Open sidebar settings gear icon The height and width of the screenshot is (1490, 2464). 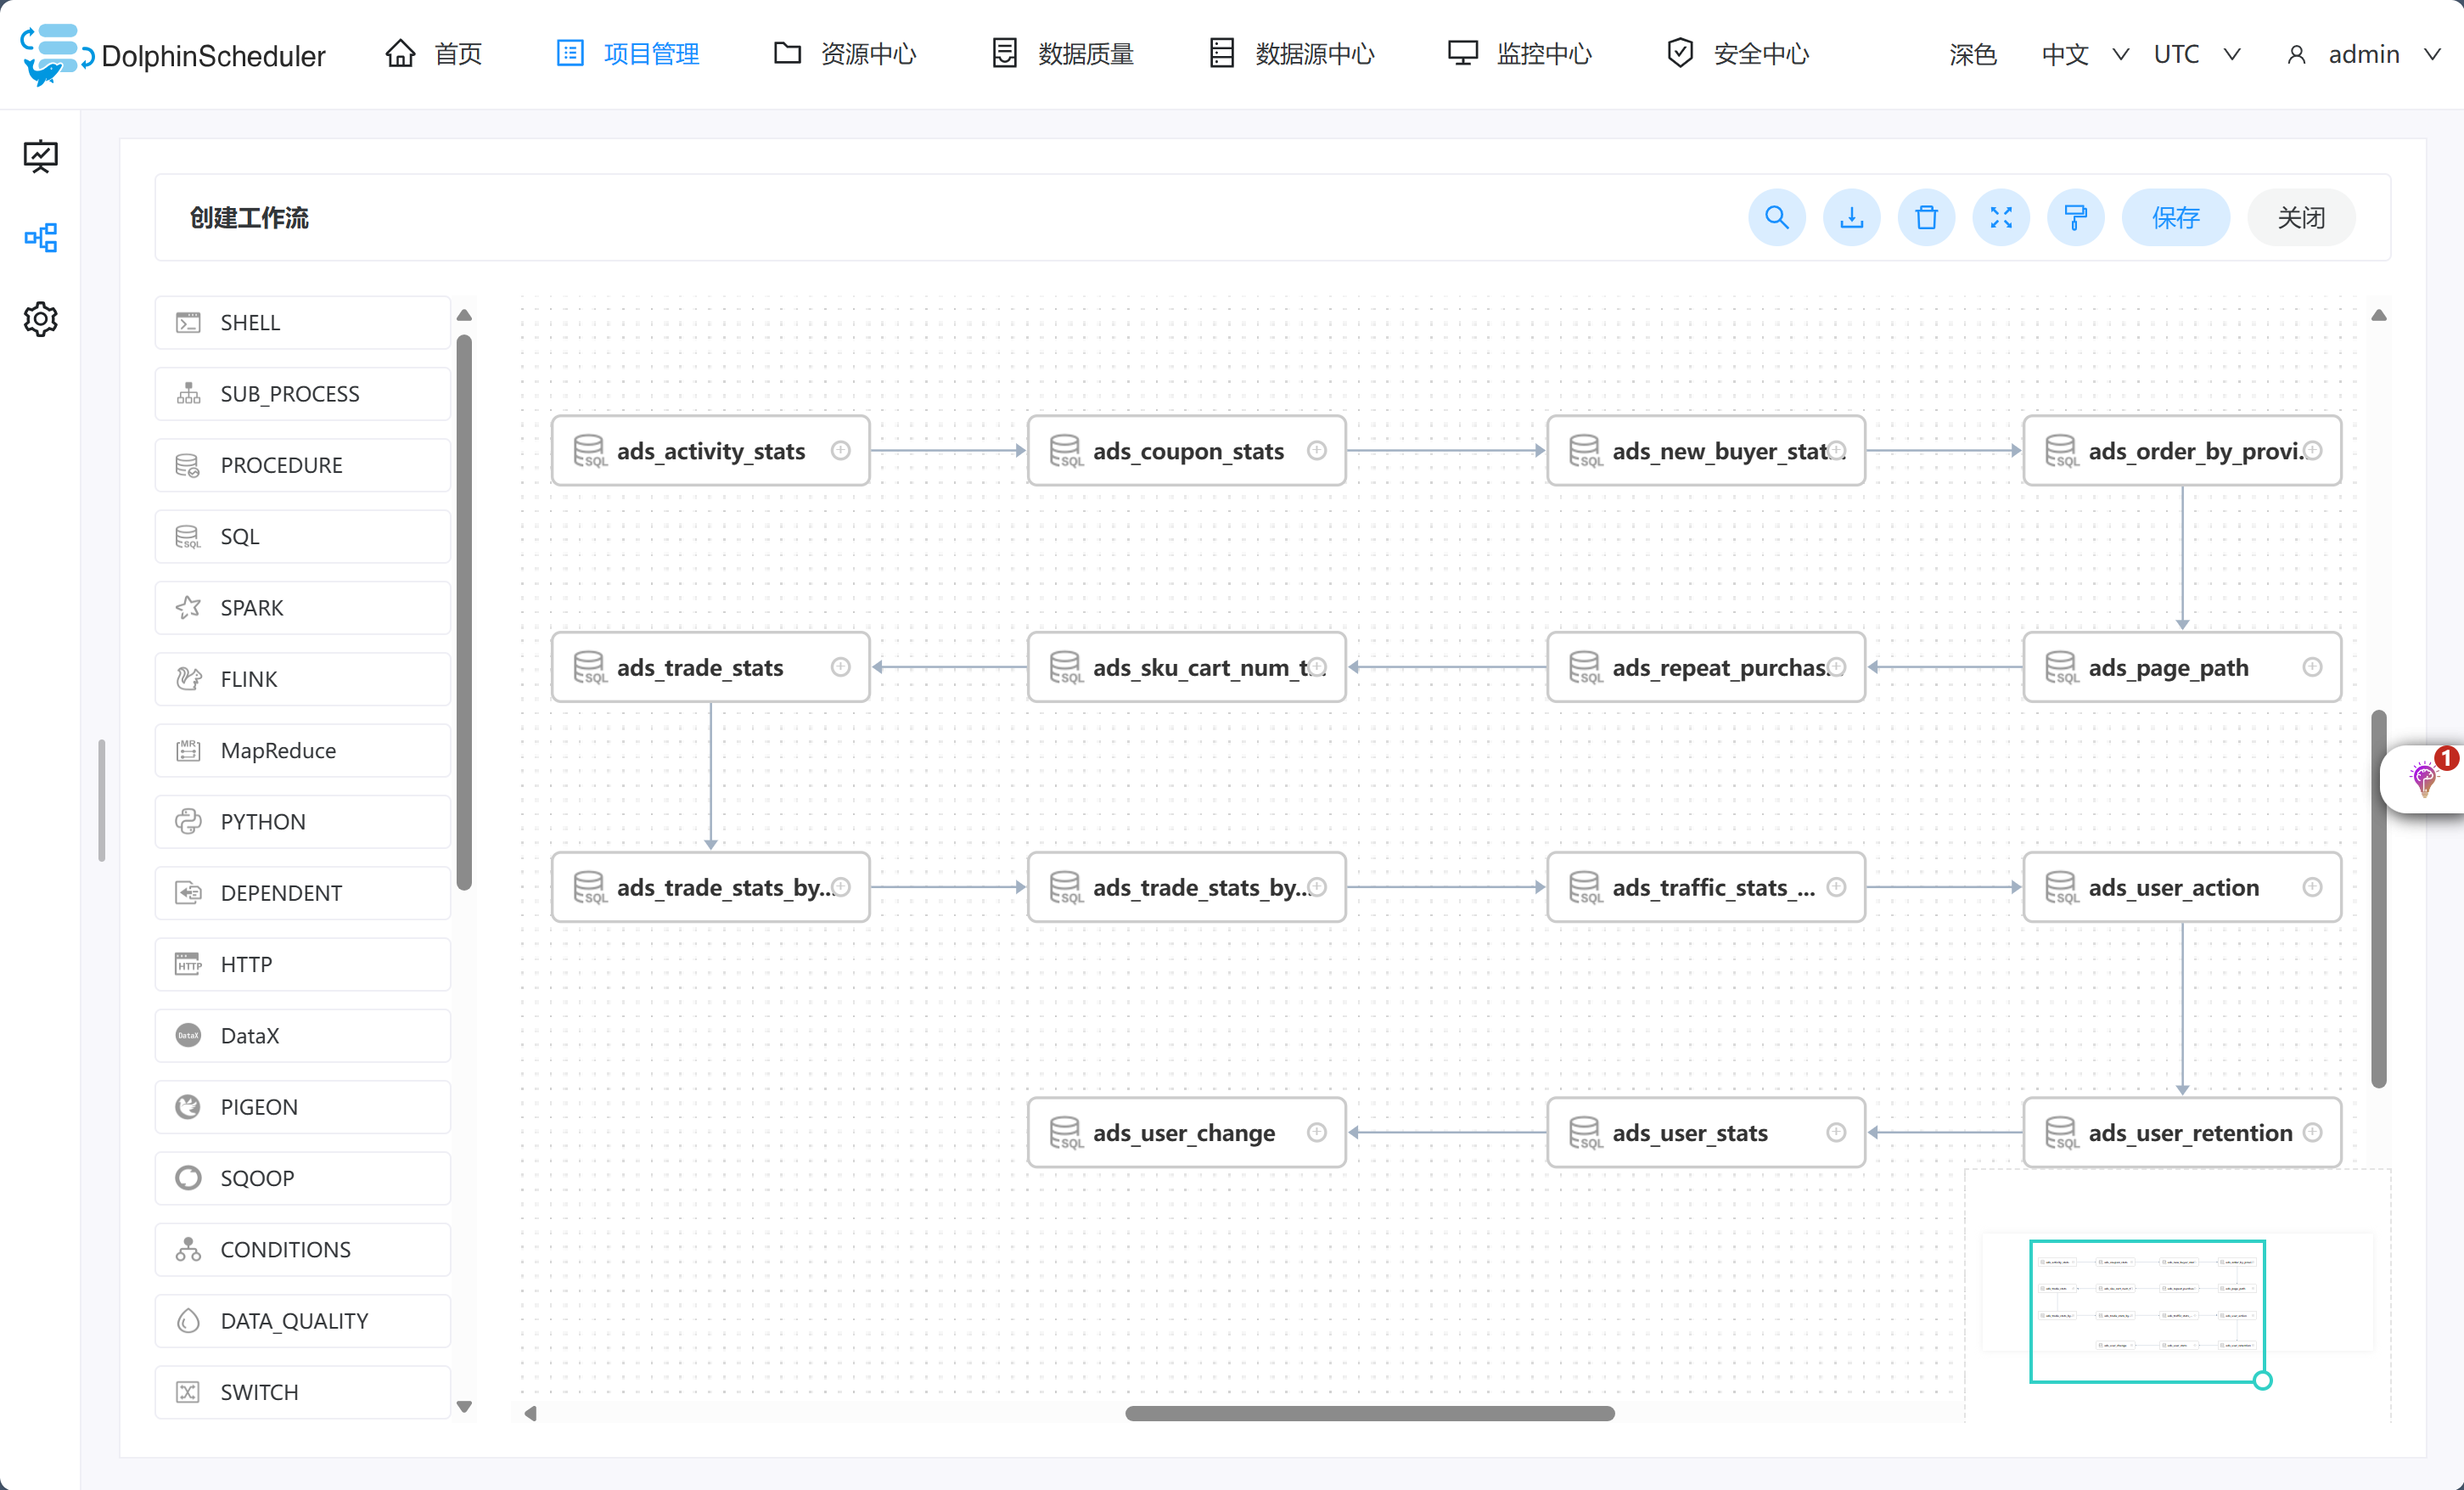pos(41,319)
